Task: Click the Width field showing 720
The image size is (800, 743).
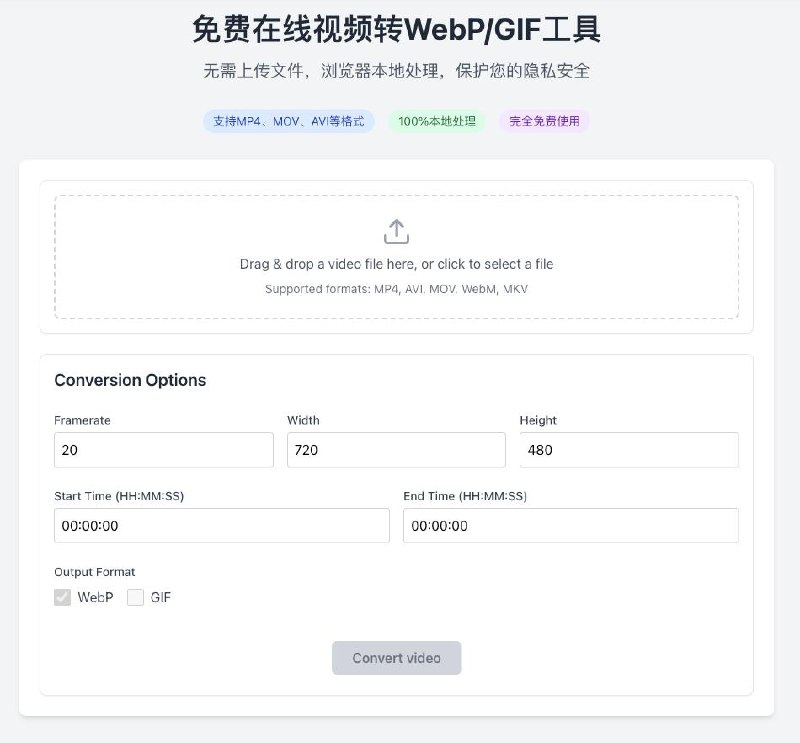Action: (x=396, y=450)
